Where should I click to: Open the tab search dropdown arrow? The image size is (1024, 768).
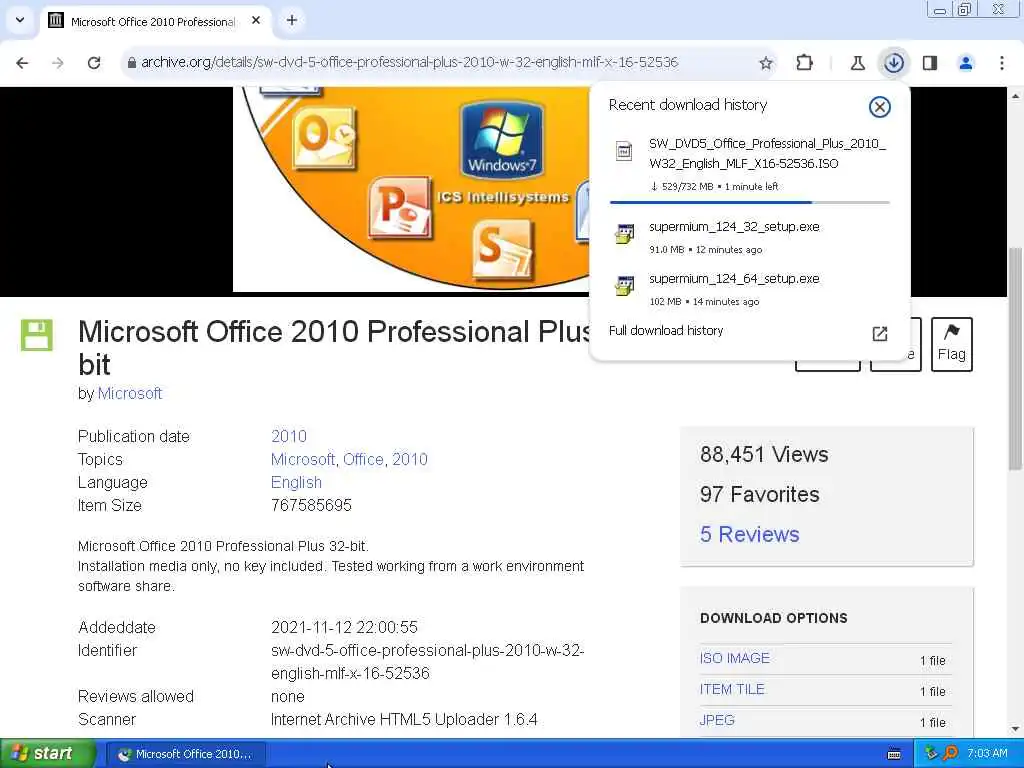[20, 20]
